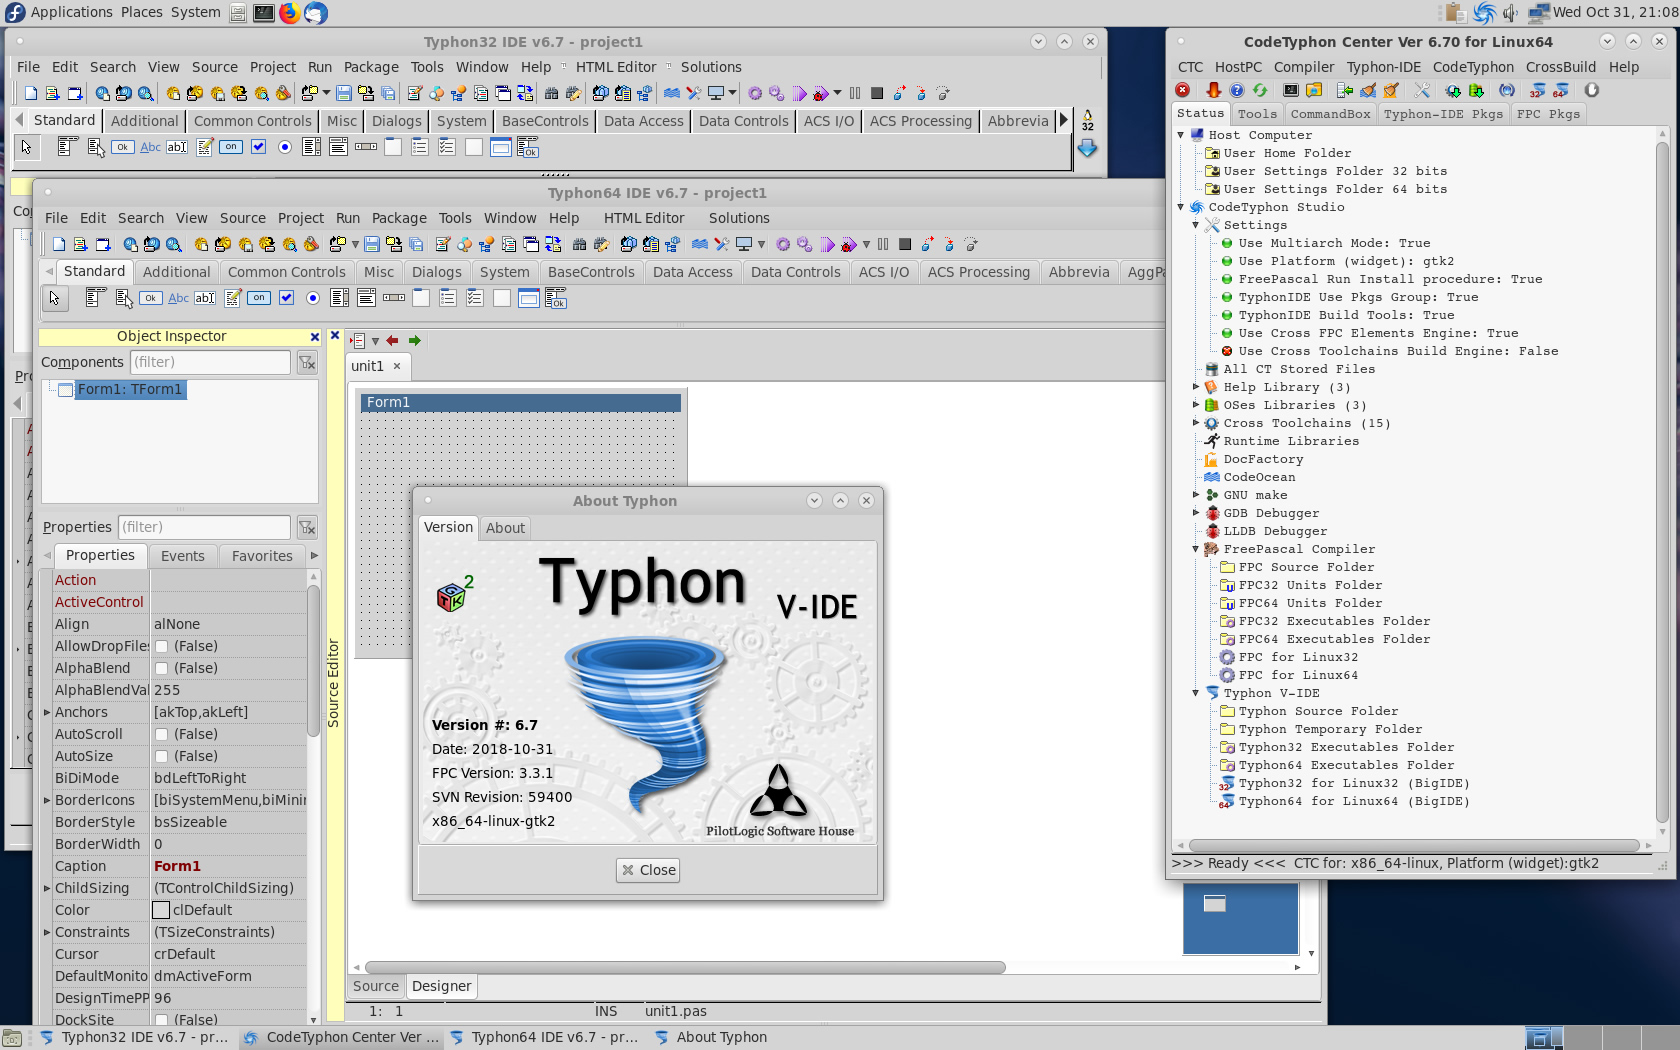
Task: Expand the Anchors property
Action: (x=47, y=712)
